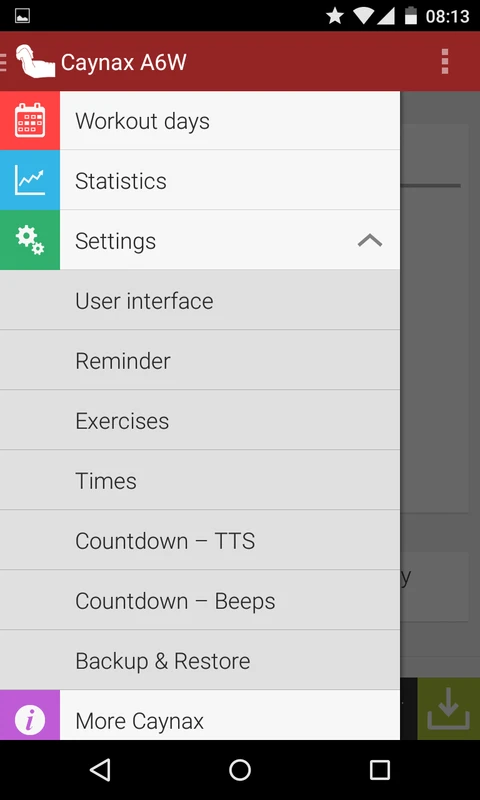Open Times settings

point(200,480)
